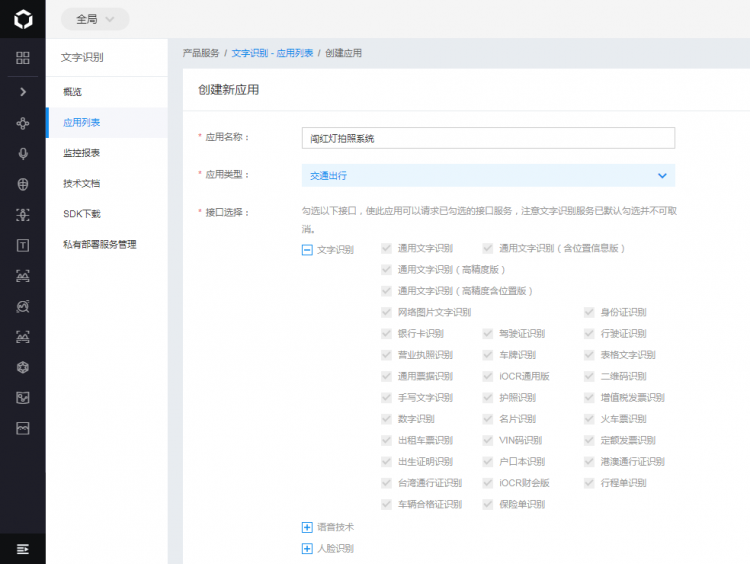
Task: Open the four-square product grid icon
Action: [22, 58]
